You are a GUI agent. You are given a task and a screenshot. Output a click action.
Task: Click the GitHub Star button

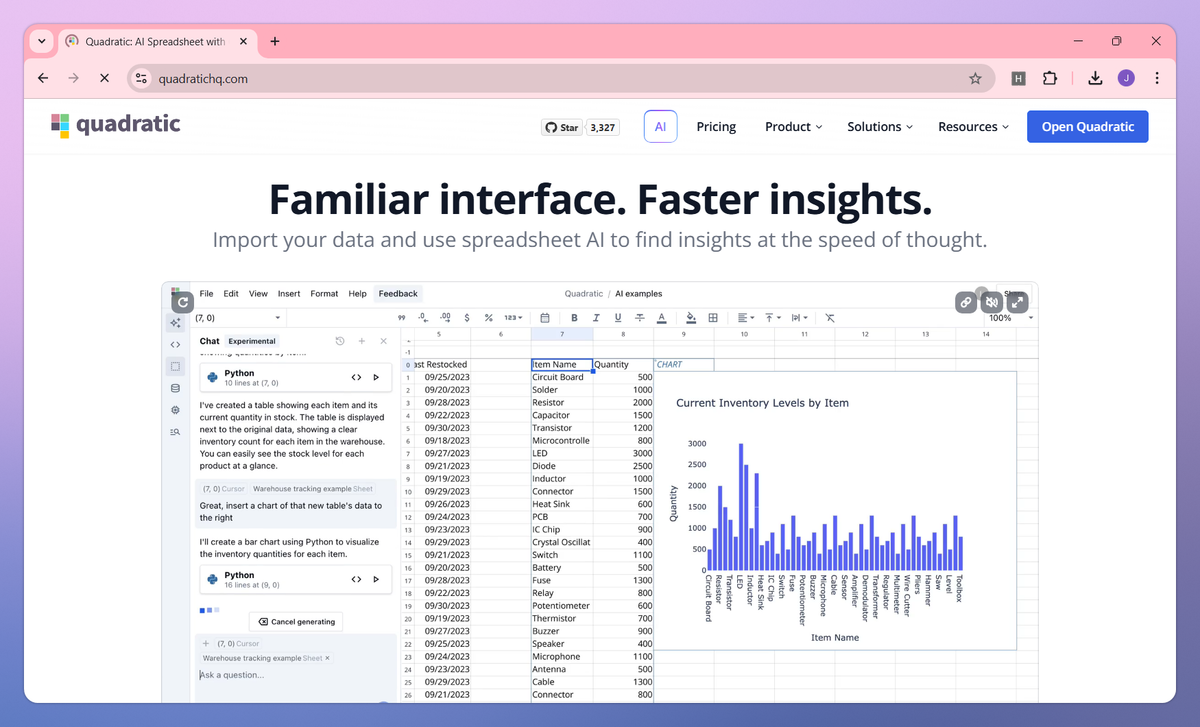pyautogui.click(x=562, y=127)
